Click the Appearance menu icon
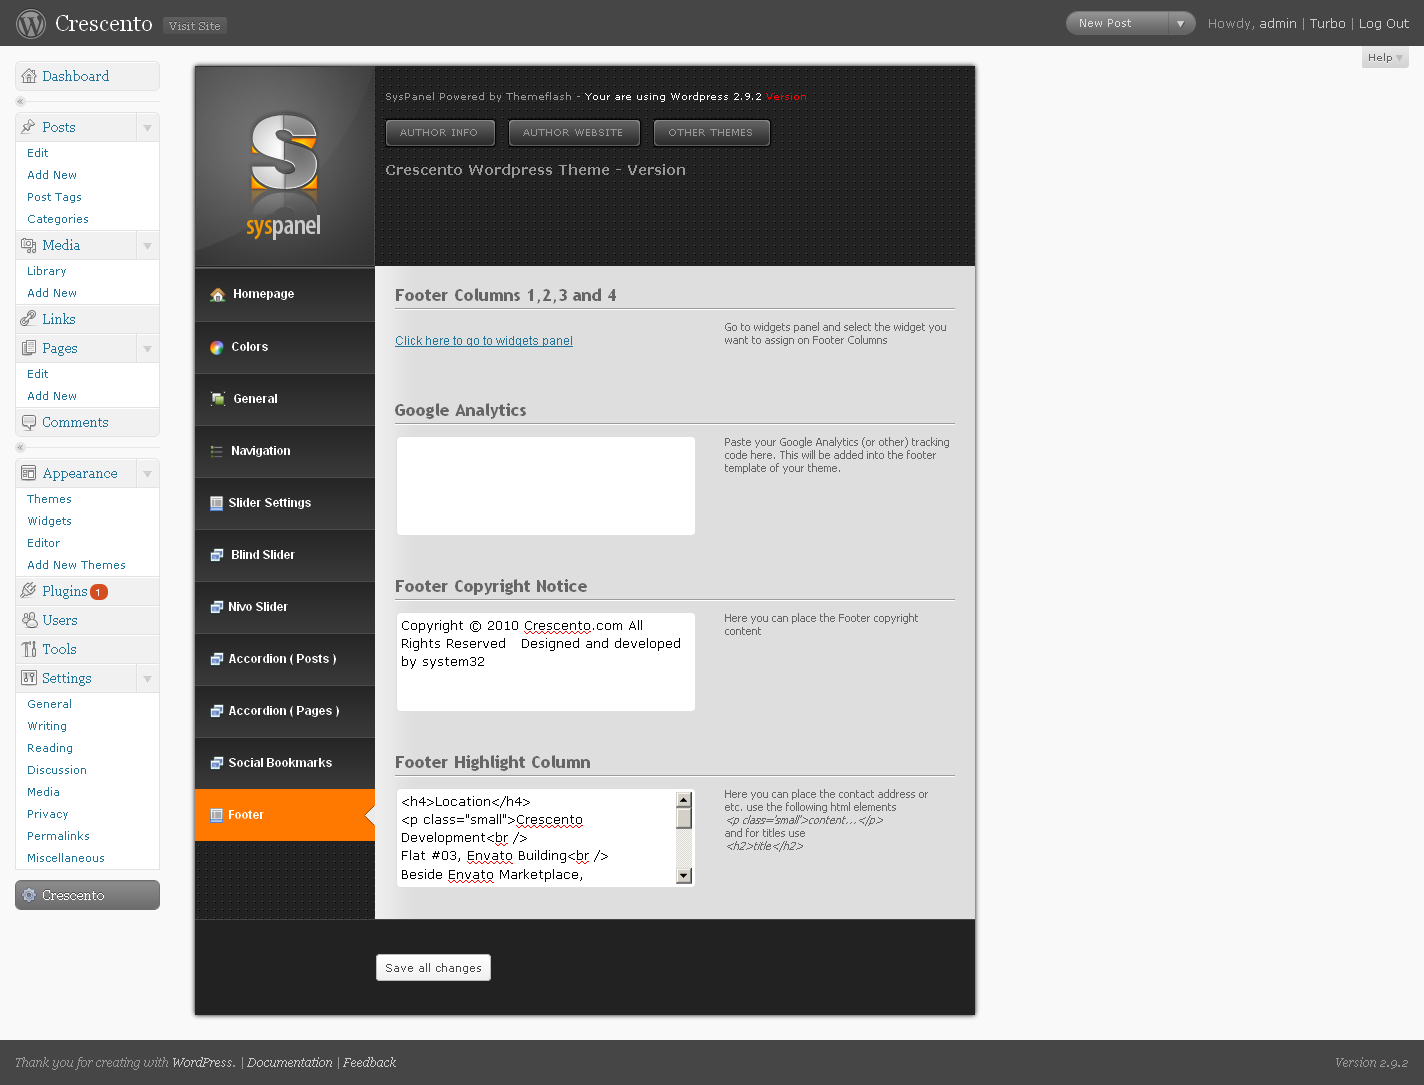Screen dimensions: 1424x1085 click(29, 473)
